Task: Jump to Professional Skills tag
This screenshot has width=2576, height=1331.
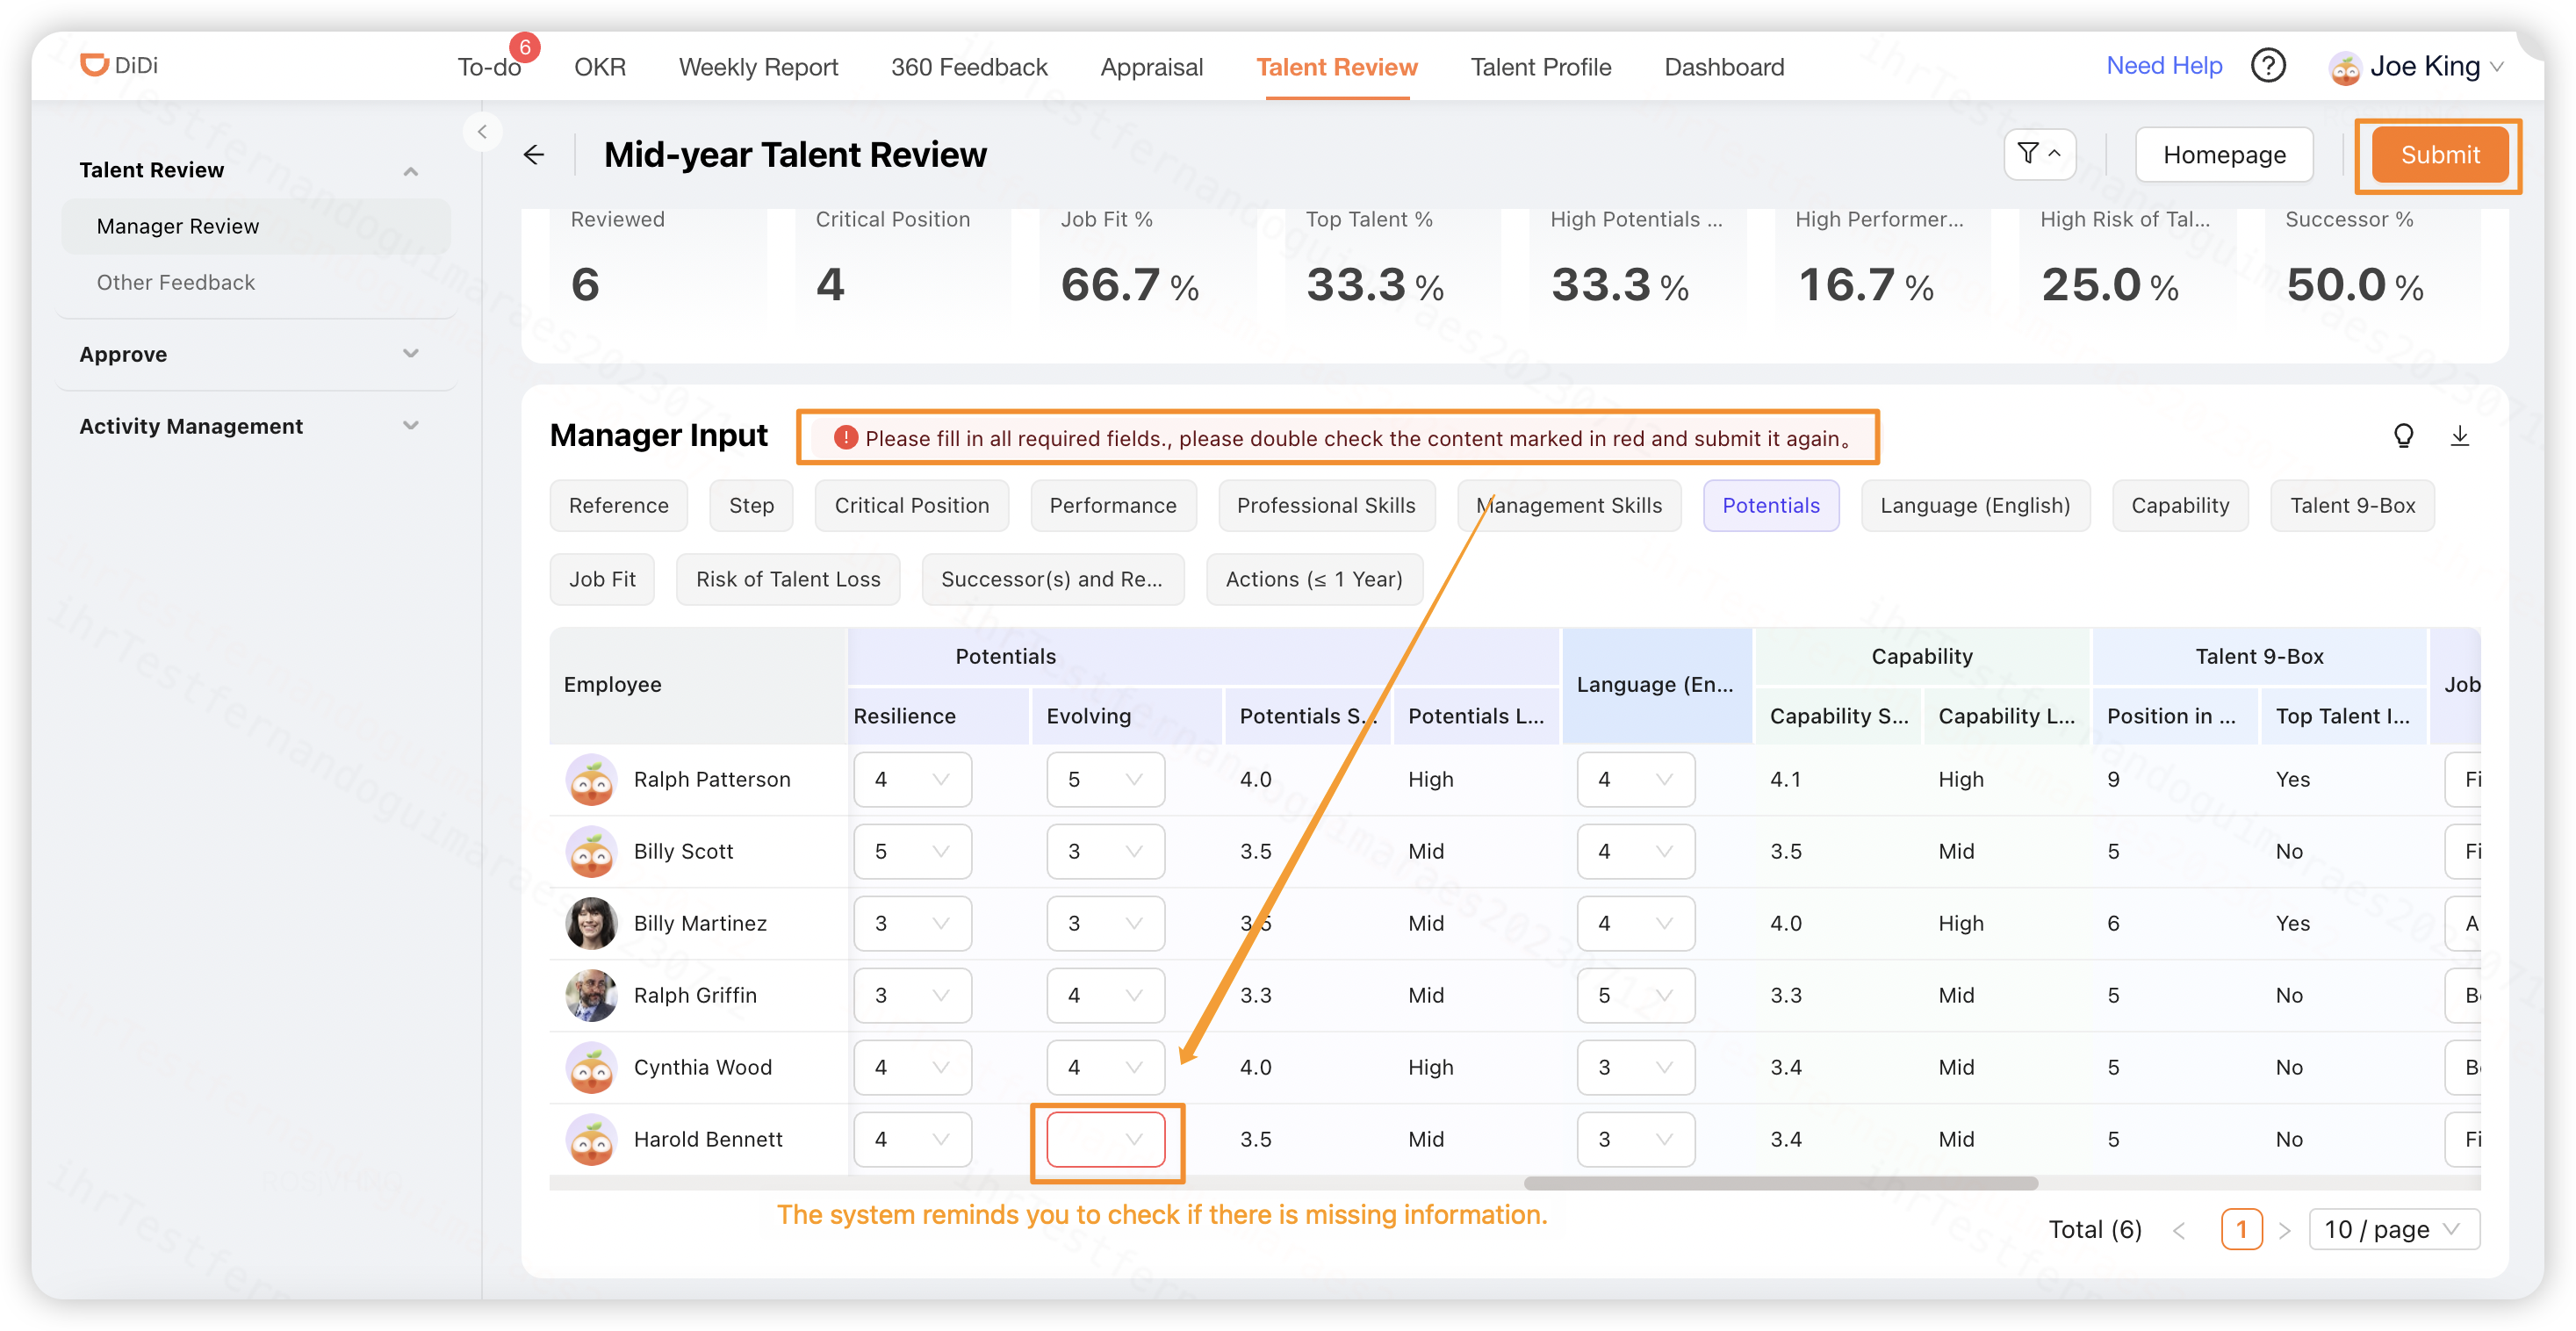Action: (1326, 506)
